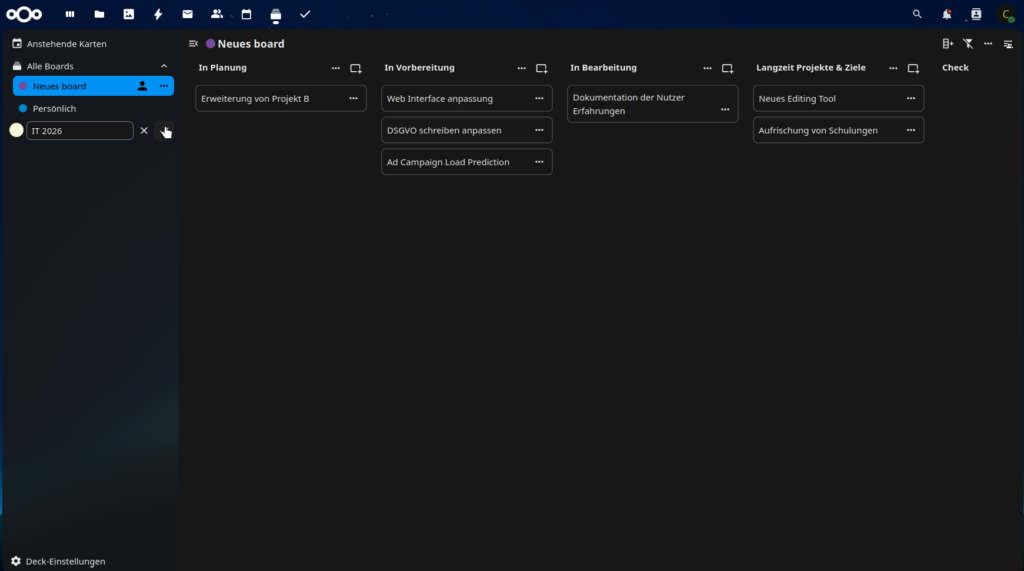Open the filter icon in board header
The width and height of the screenshot is (1024, 571).
(x=968, y=44)
